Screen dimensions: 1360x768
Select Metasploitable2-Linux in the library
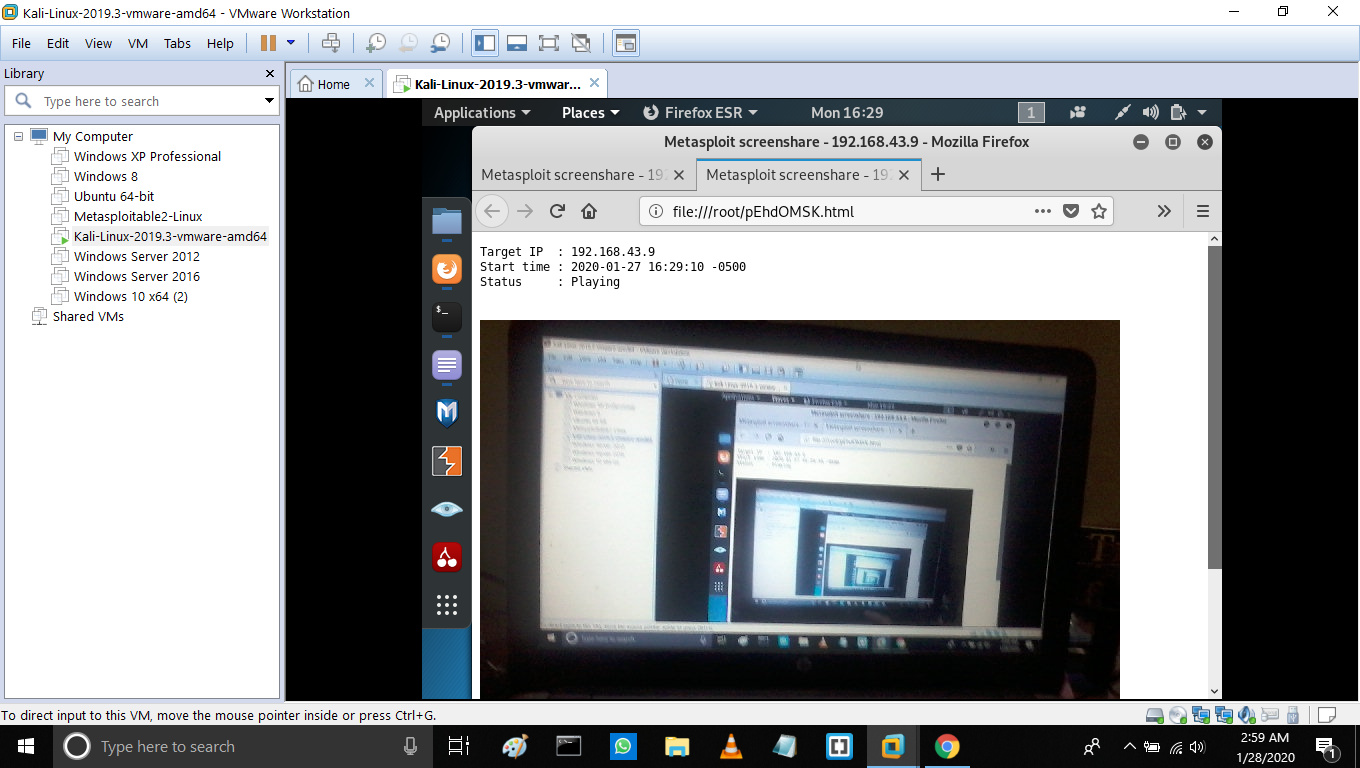[x=138, y=216]
